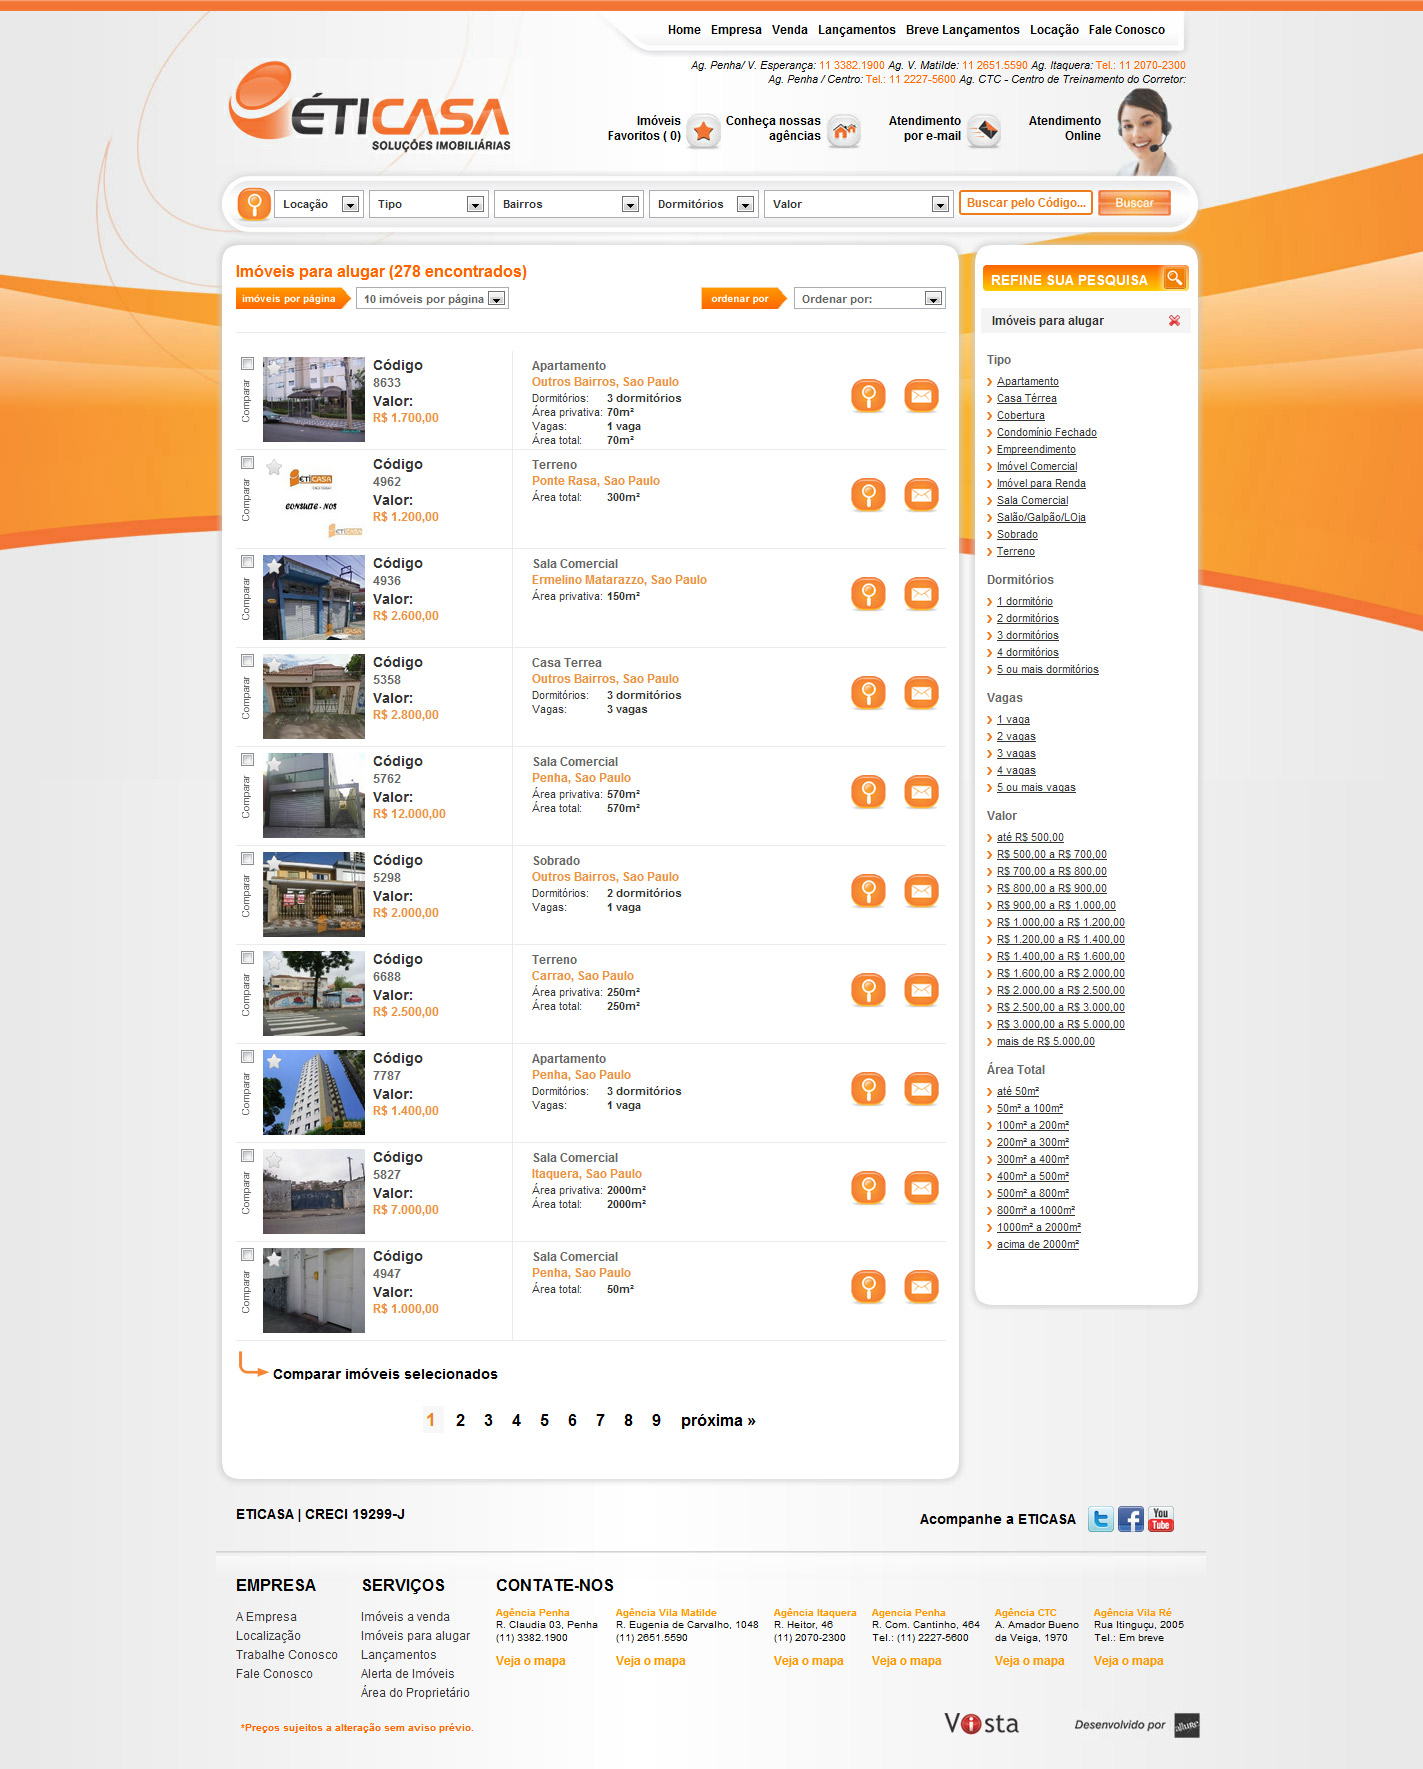Open the ETICASA YouTube channel
Image resolution: width=1423 pixels, height=1769 pixels.
pyautogui.click(x=1160, y=1520)
